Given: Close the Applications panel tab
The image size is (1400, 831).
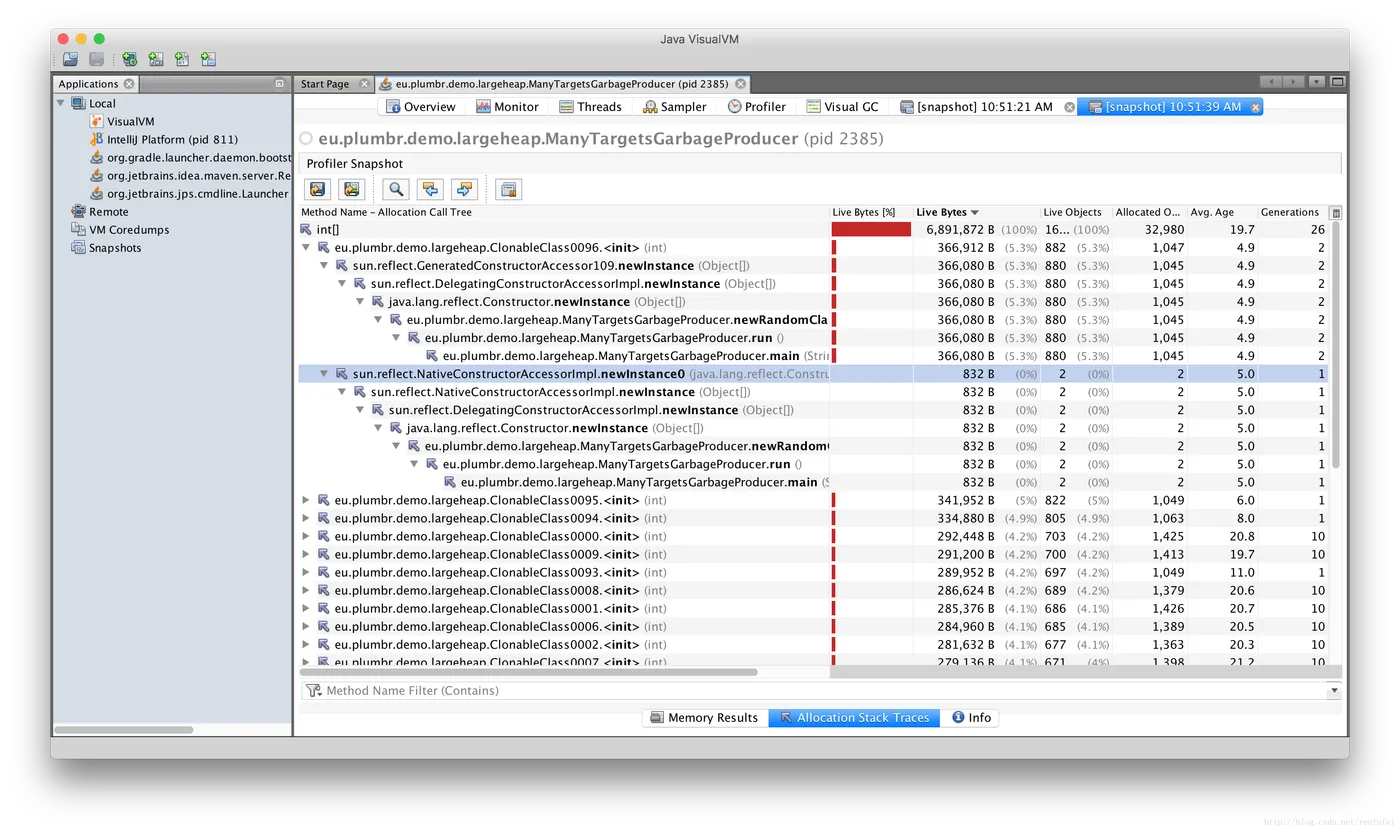Looking at the screenshot, I should coord(129,84).
